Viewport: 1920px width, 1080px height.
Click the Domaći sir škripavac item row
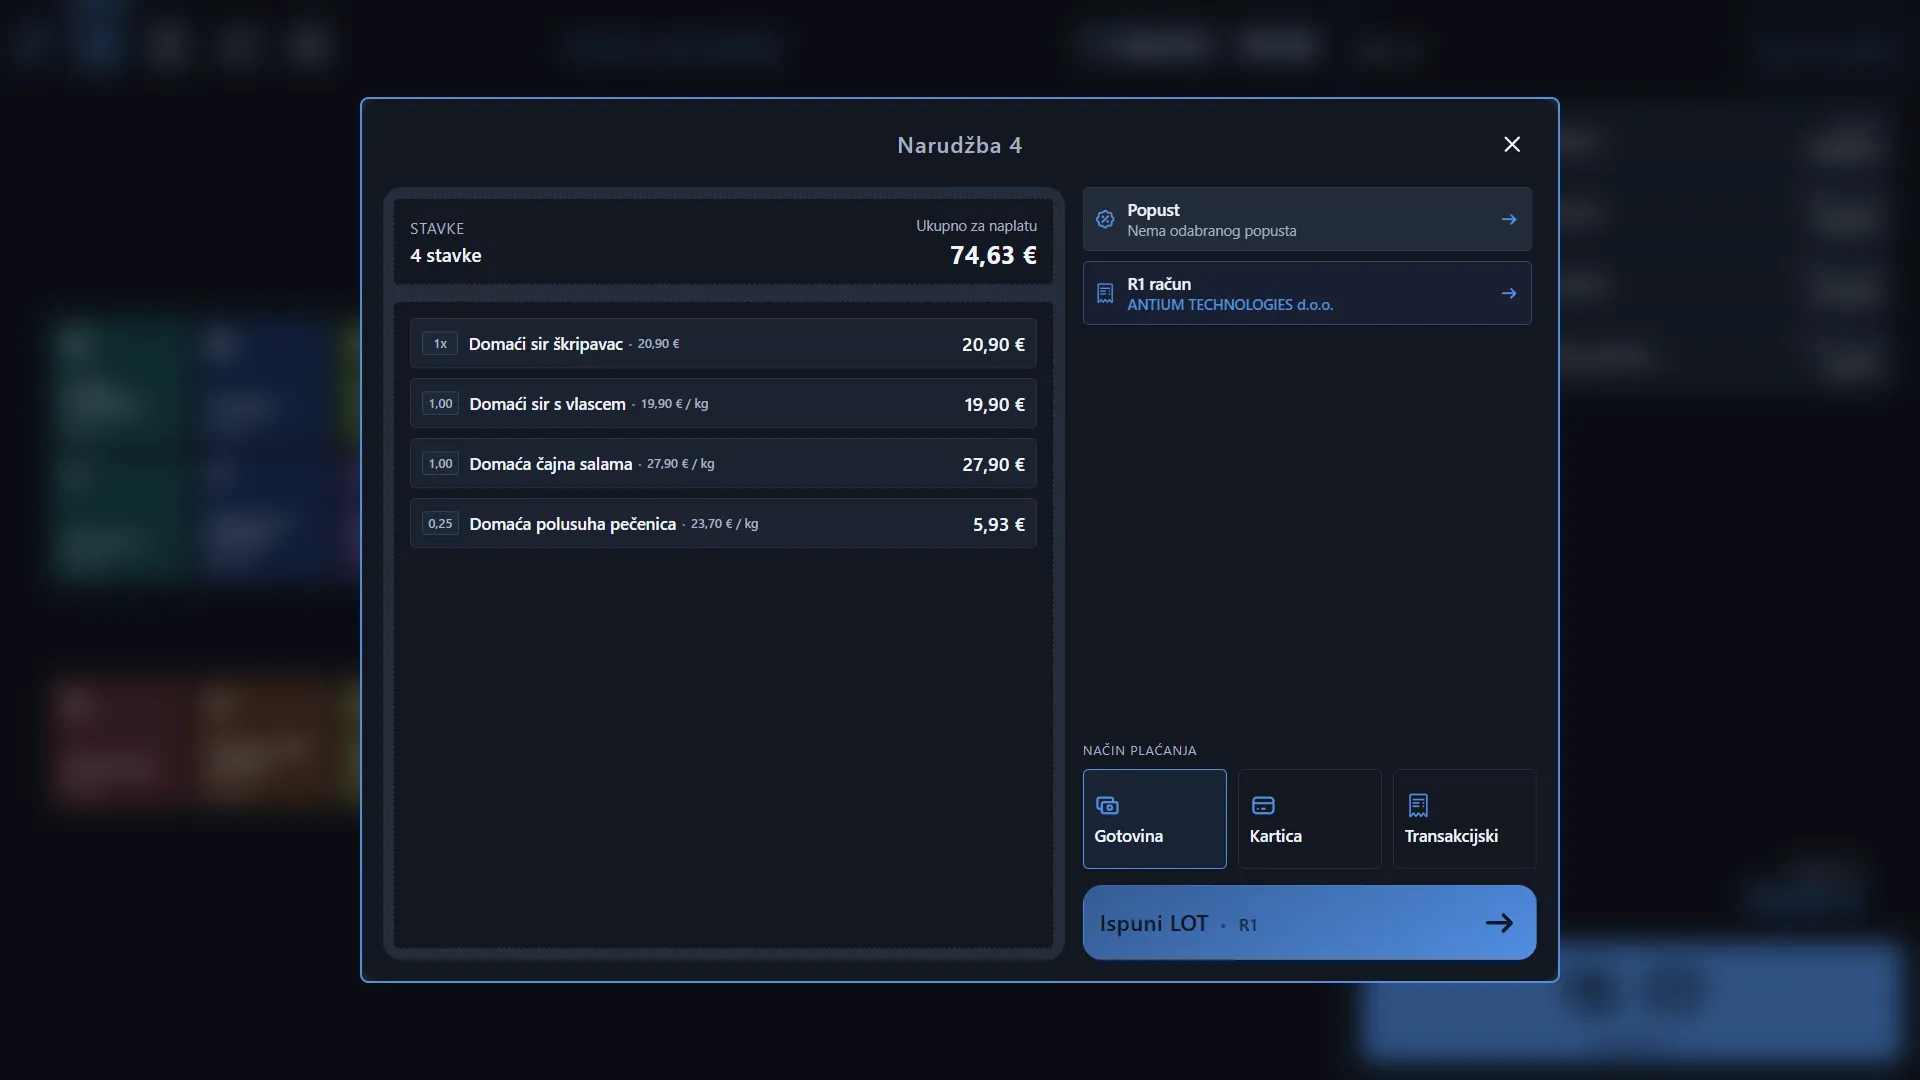[723, 344]
